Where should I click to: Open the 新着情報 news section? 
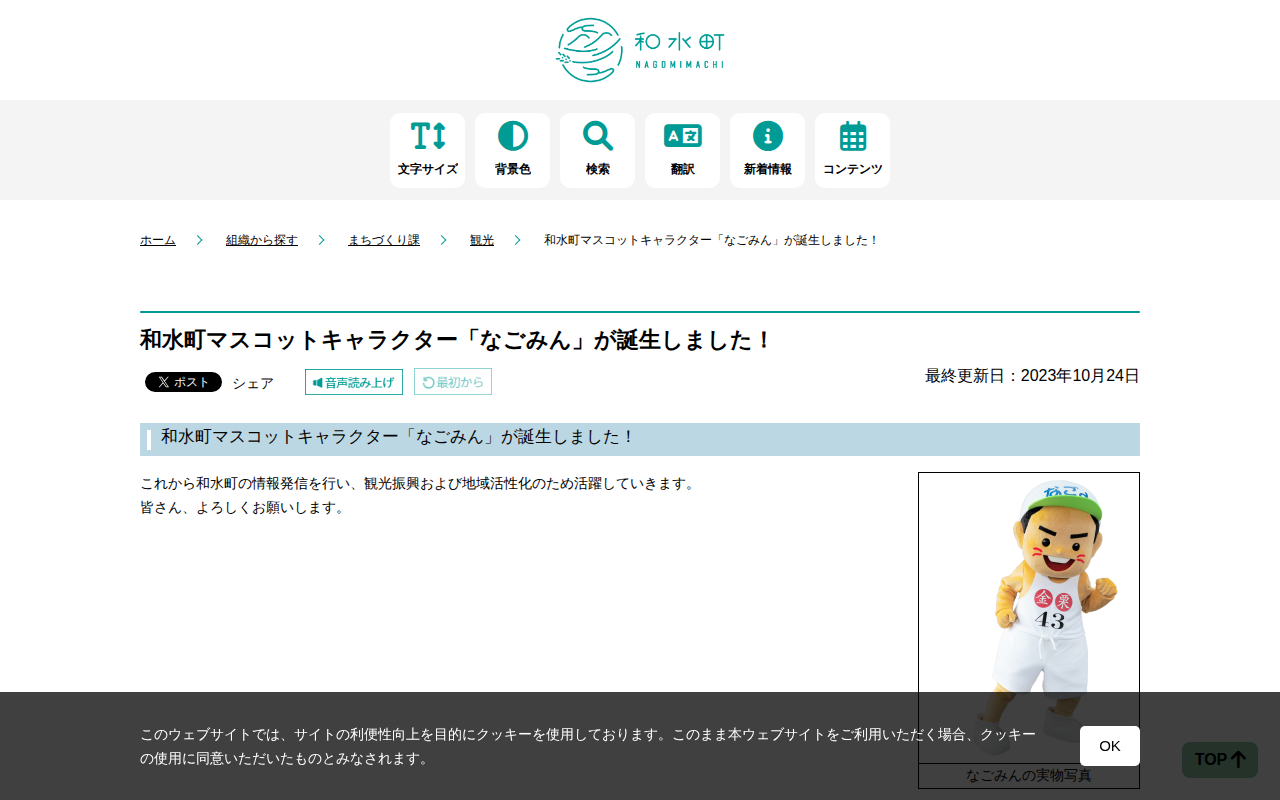point(767,150)
